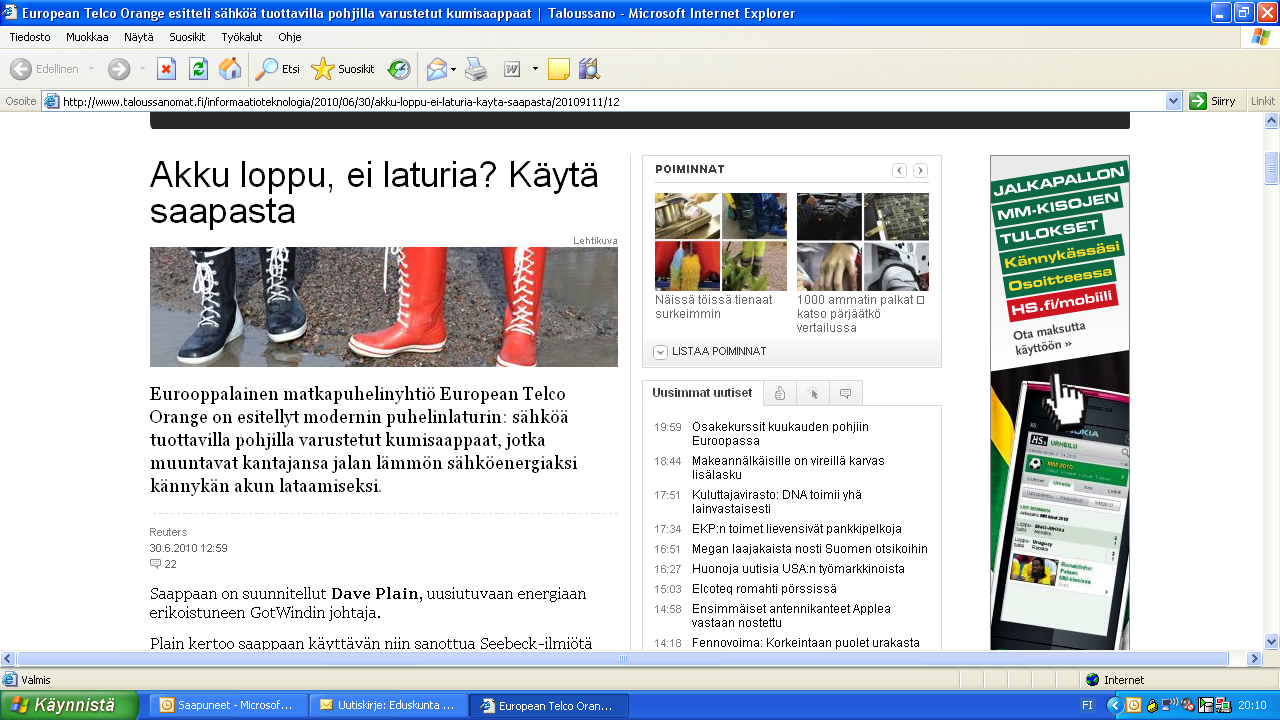Viewport: 1280px width, 720px height.
Task: Click the horizontal scrollbar right arrow
Action: pyautogui.click(x=1253, y=658)
